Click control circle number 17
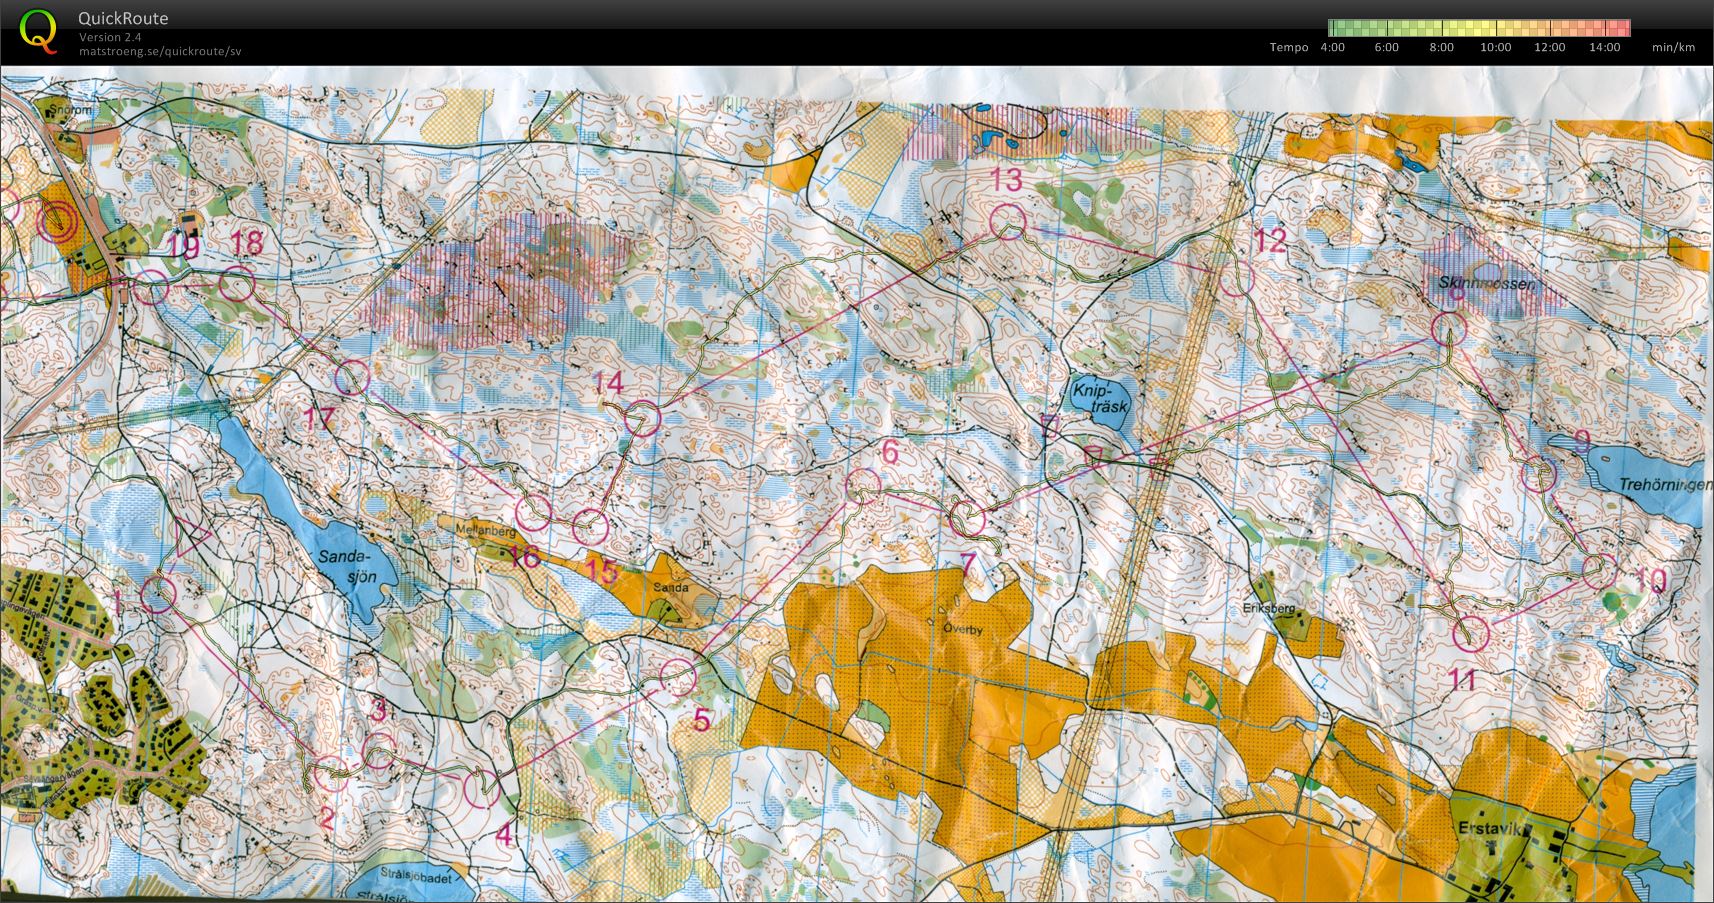 (x=352, y=378)
